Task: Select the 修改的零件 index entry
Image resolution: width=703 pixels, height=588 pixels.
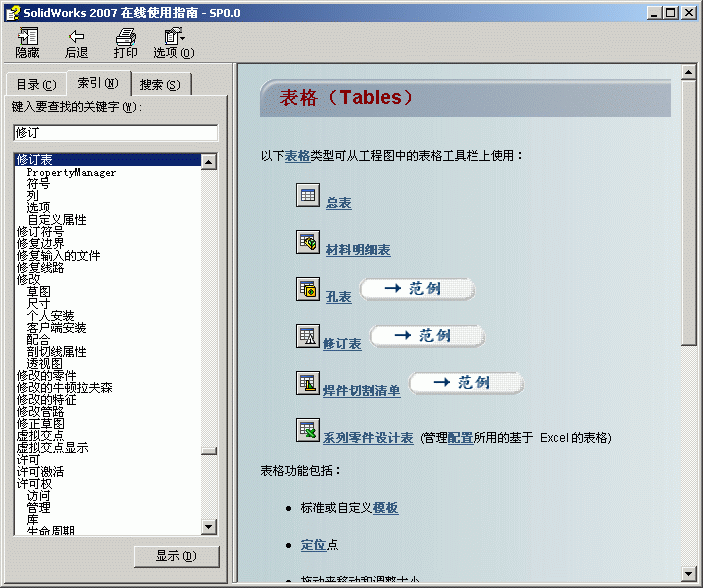Action: pyautogui.click(x=46, y=375)
